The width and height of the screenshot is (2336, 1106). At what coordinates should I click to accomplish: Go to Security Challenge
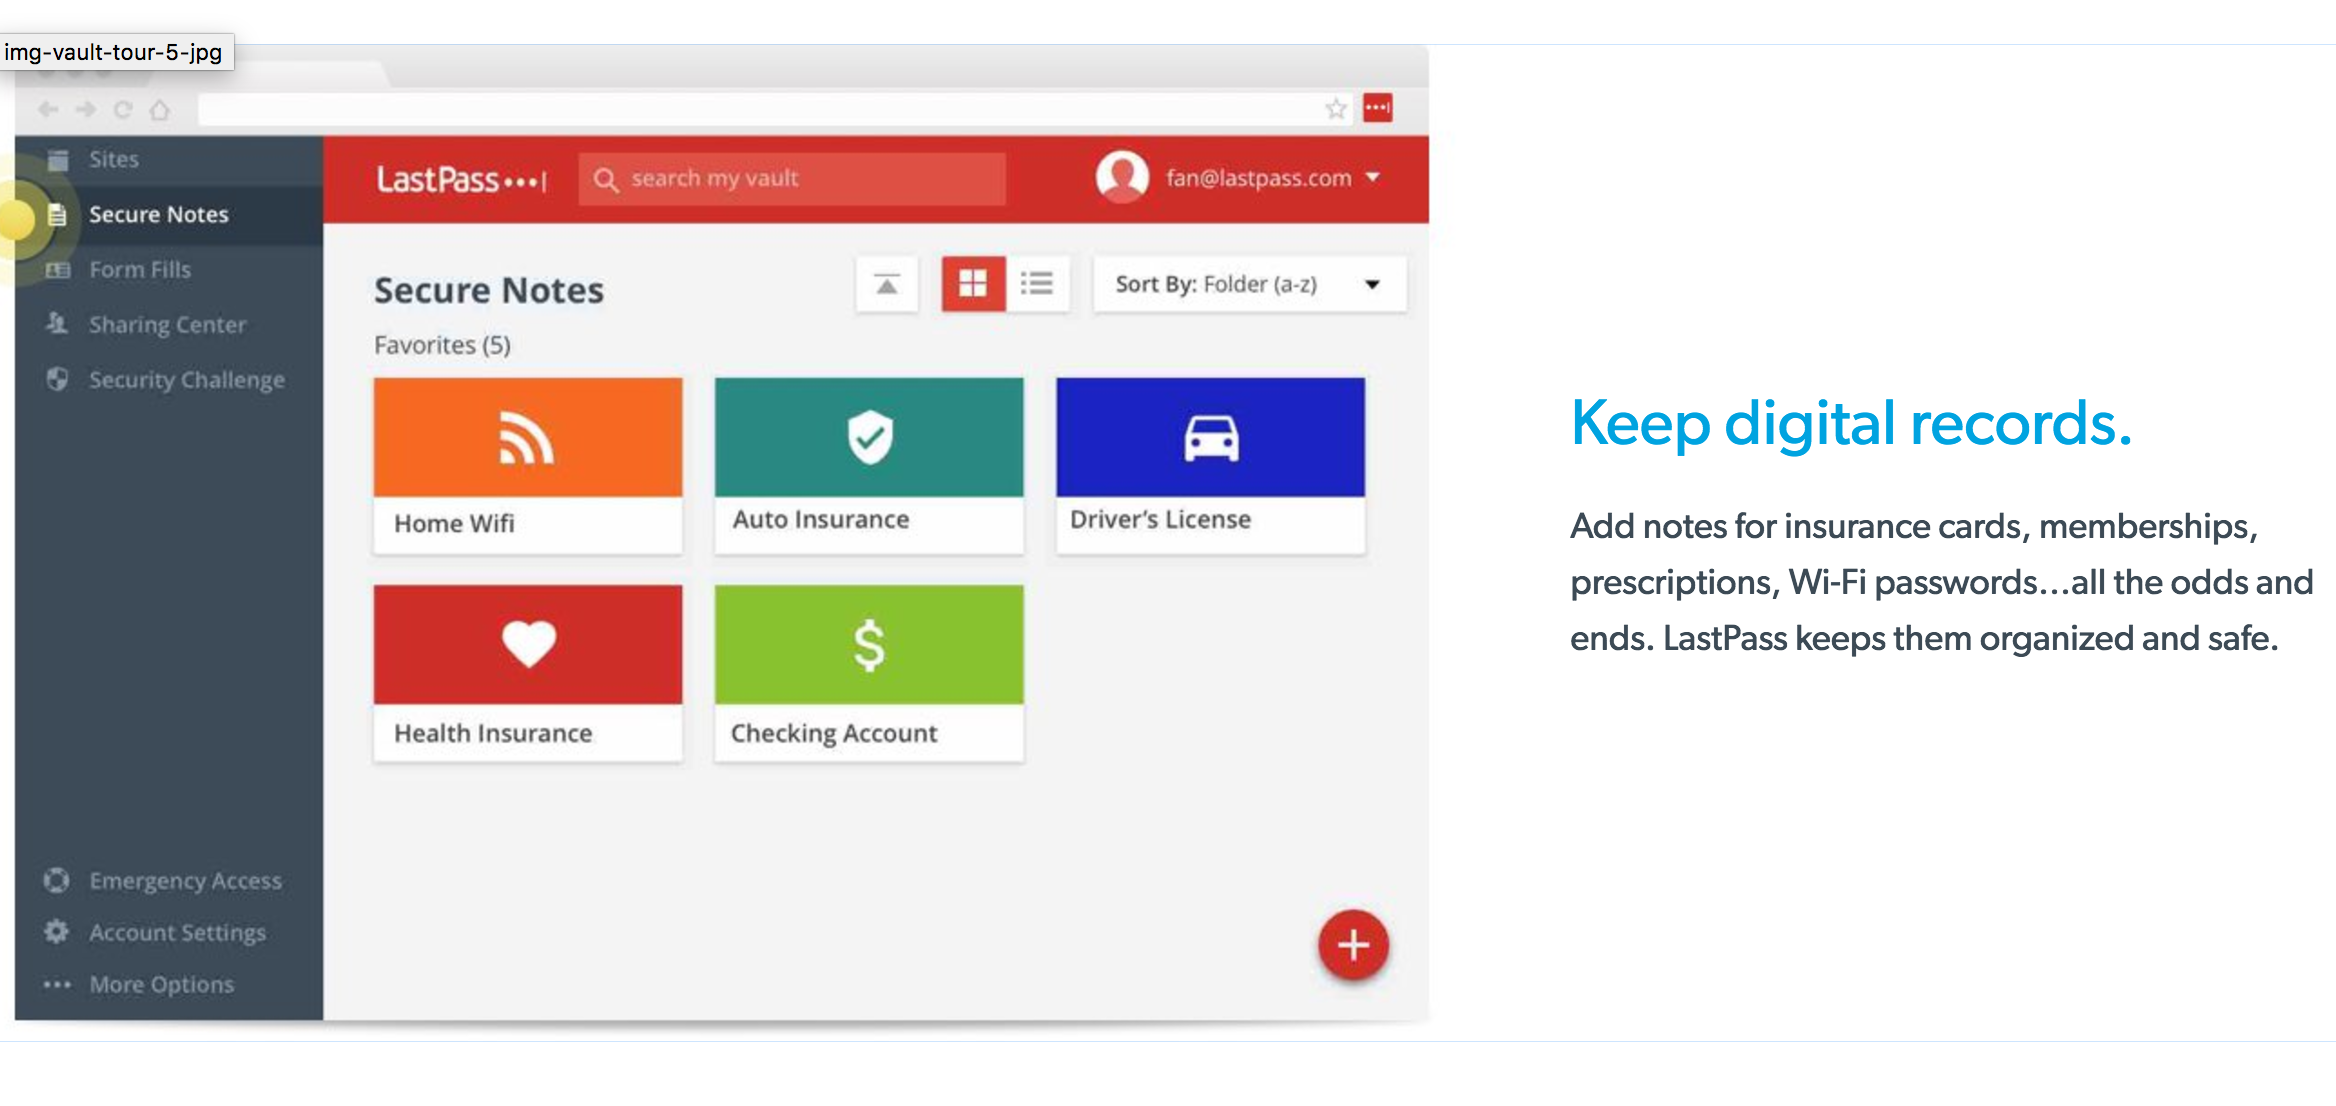coord(186,380)
